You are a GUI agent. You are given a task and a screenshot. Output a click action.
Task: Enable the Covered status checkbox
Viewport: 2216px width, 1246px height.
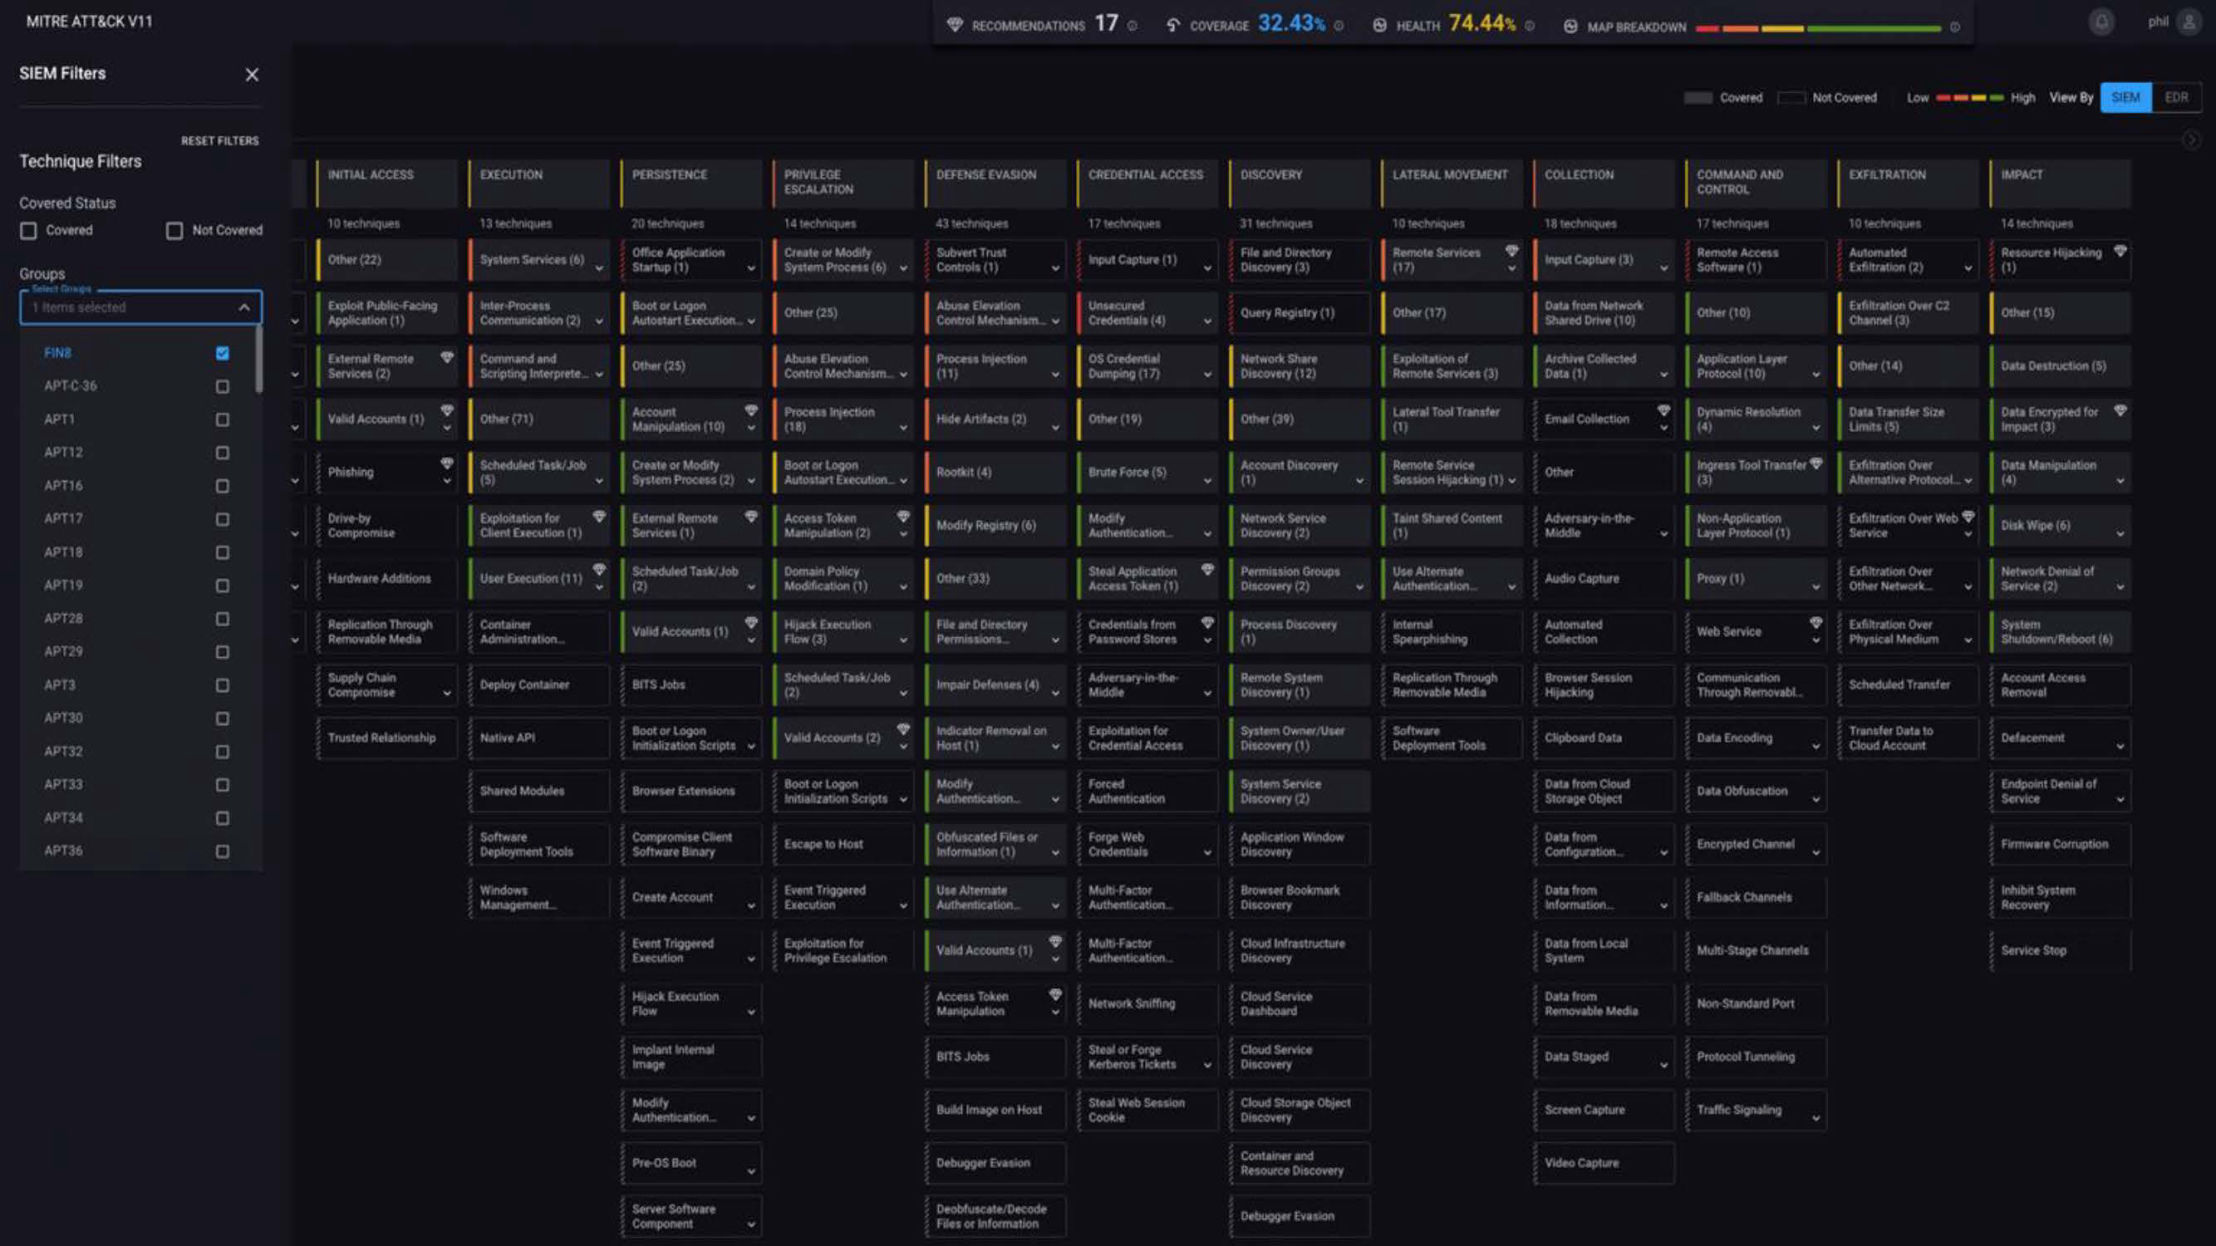point(29,231)
